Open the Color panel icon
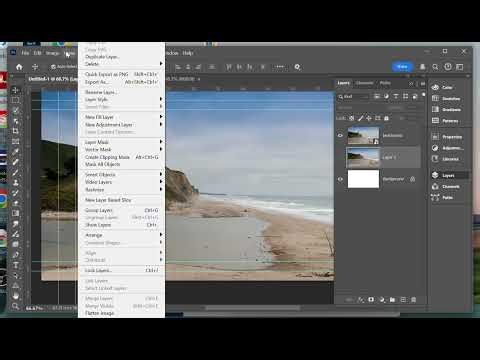This screenshot has height=360, width=480. [x=435, y=87]
